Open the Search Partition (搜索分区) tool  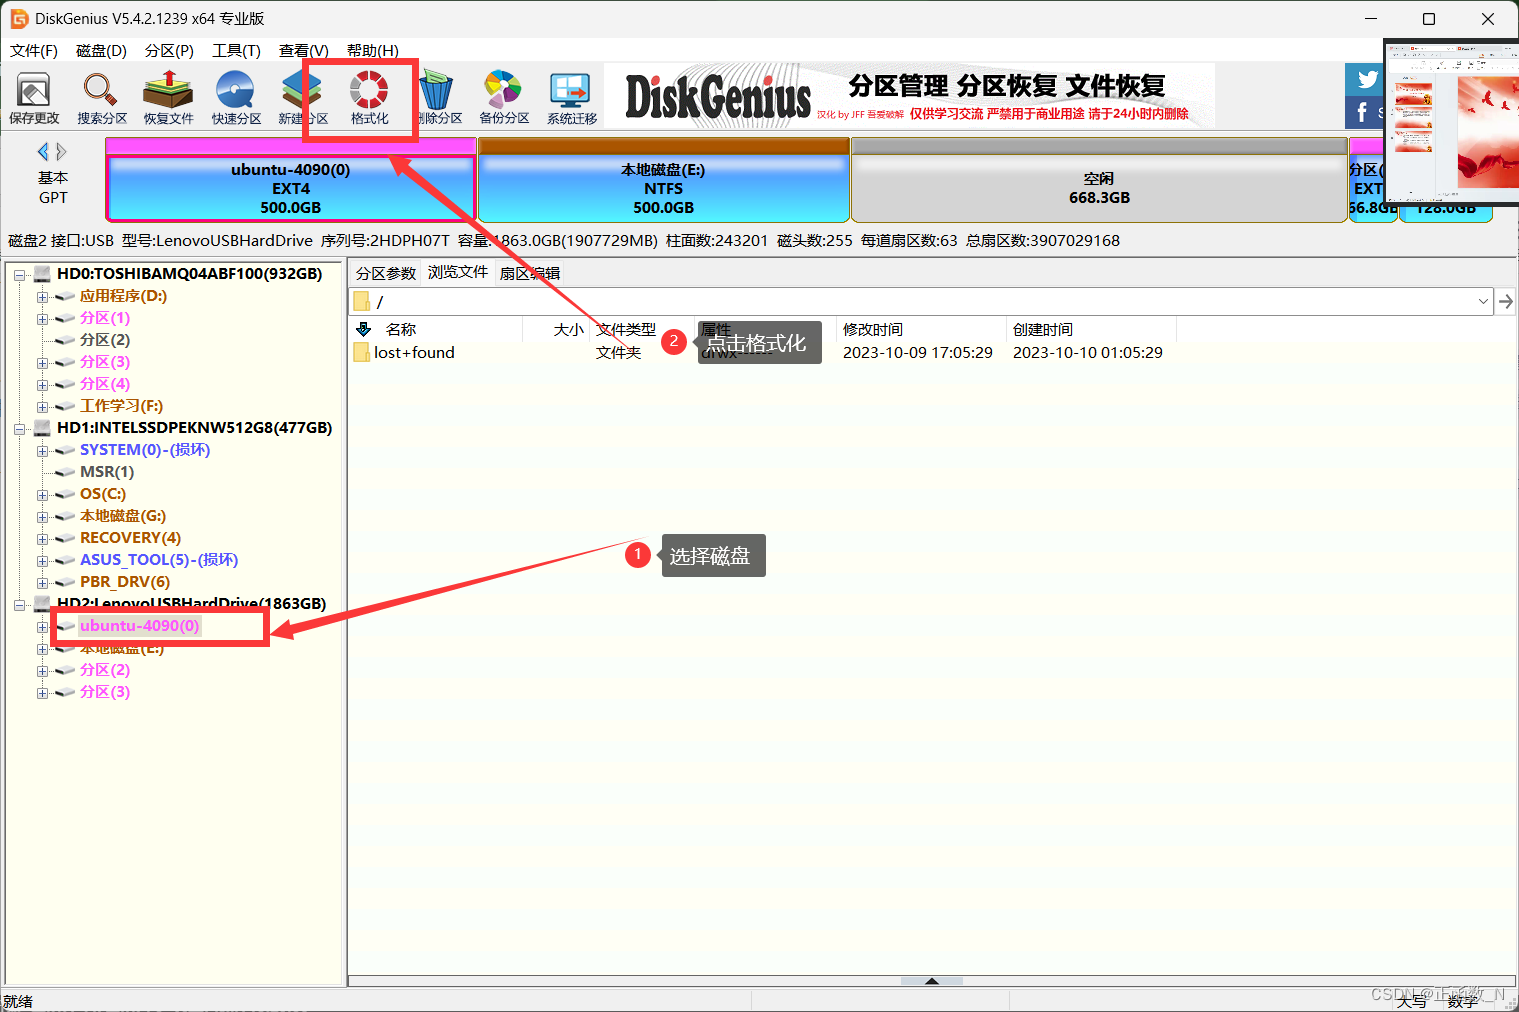pyautogui.click(x=102, y=98)
